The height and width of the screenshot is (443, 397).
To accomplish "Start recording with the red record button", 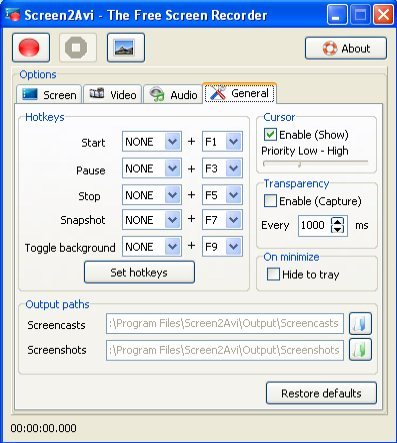I will click(31, 48).
